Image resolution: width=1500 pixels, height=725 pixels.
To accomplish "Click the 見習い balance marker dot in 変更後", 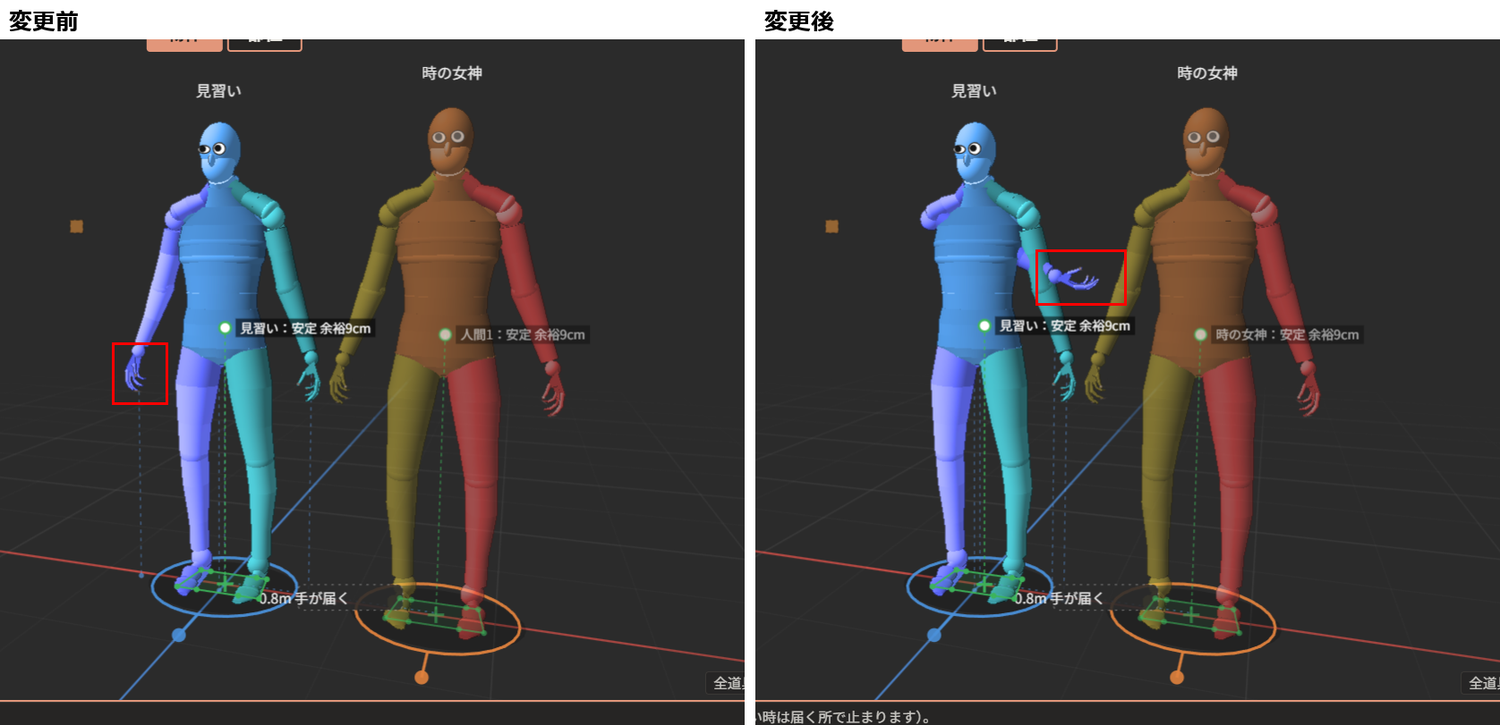I will click(984, 326).
